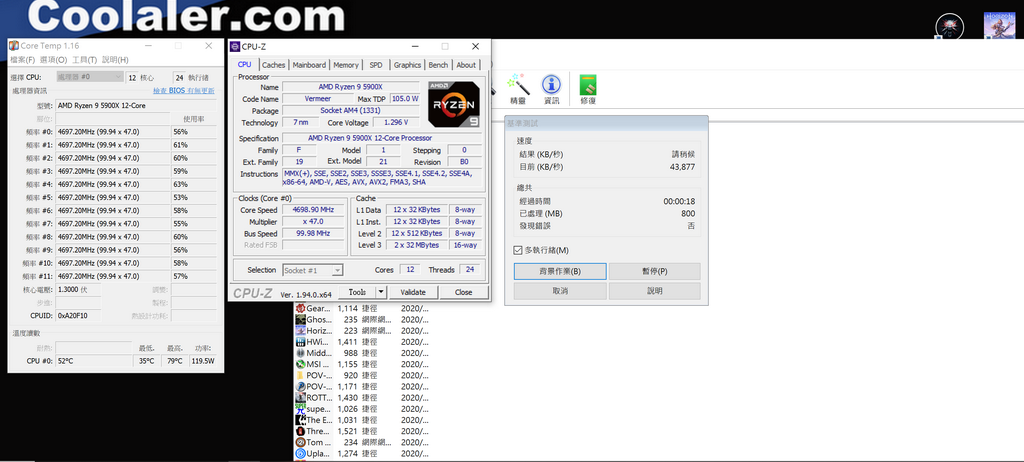Click the Max TDP 105.0 W value
Viewport: 1024px width, 462px height.
pyautogui.click(x=405, y=99)
